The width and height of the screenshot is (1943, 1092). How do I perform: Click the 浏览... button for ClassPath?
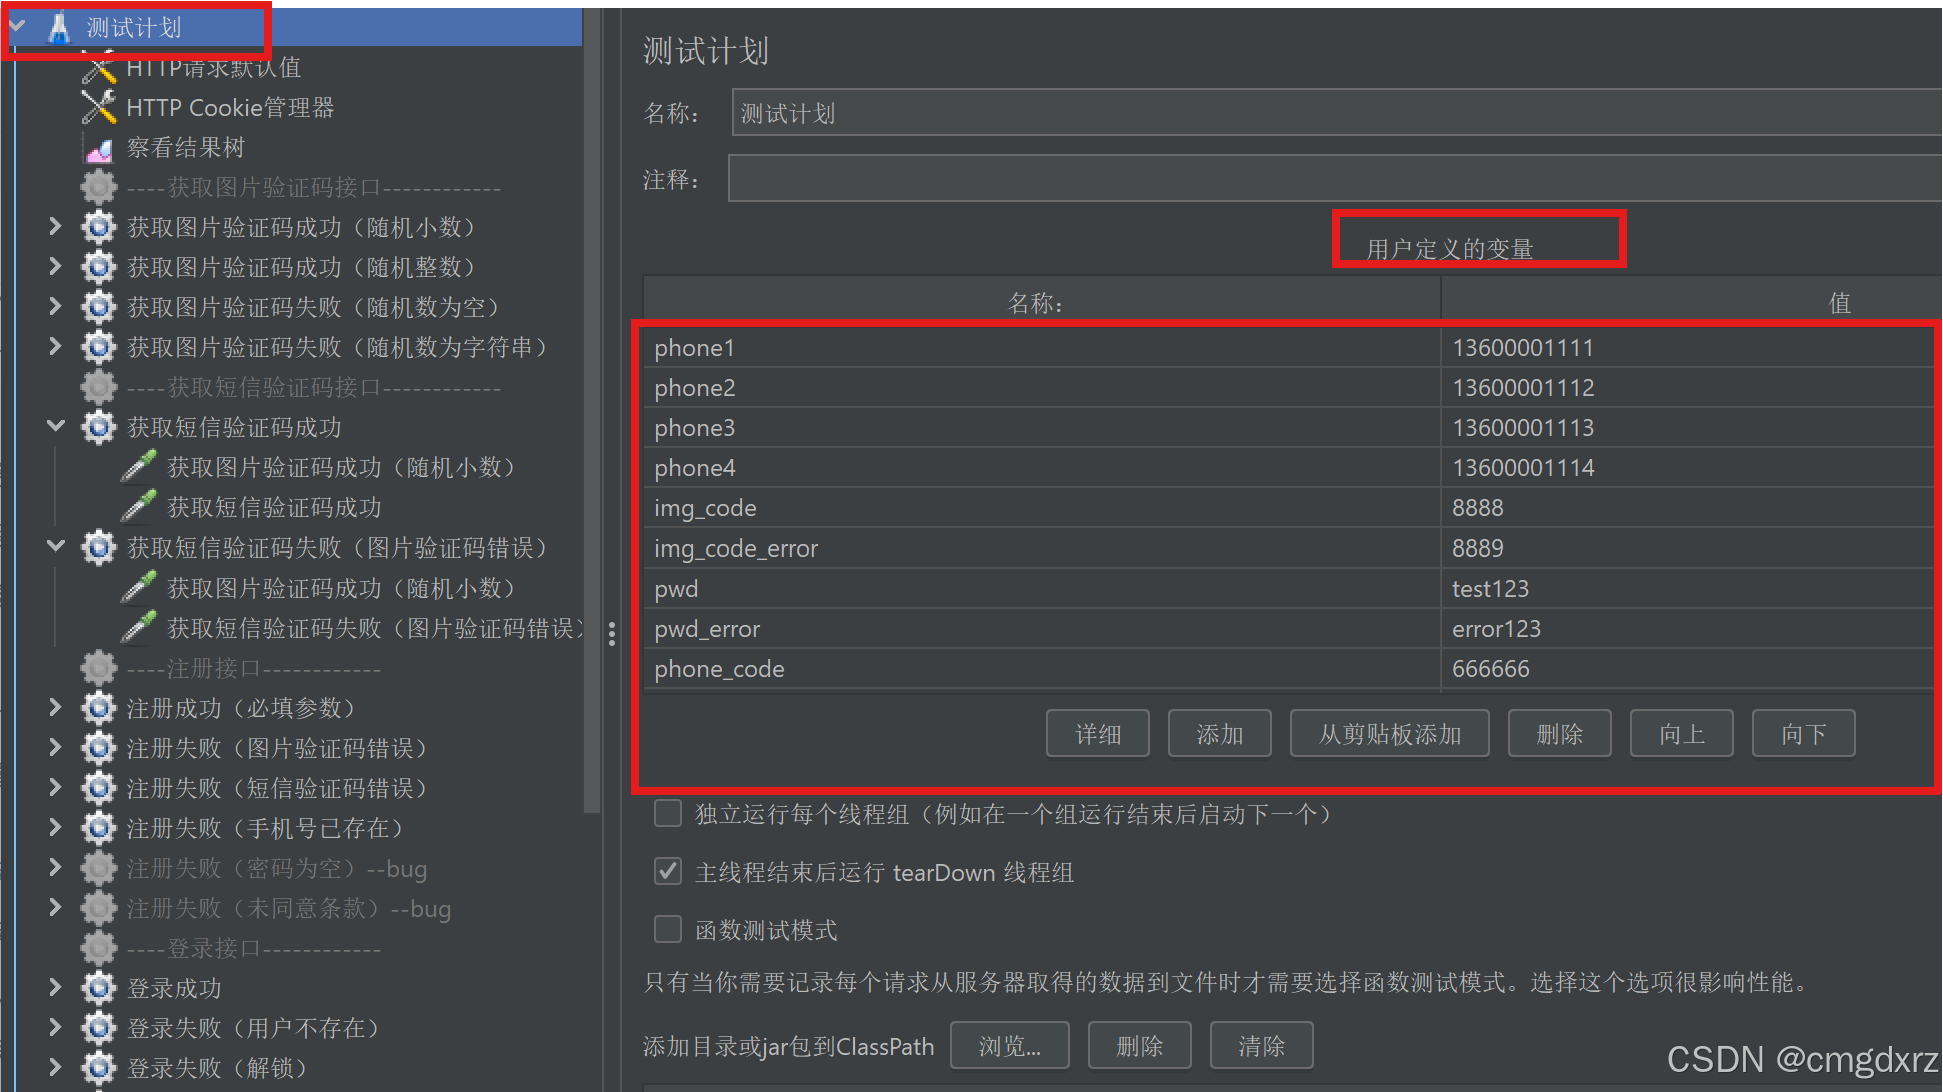coord(1009,1046)
